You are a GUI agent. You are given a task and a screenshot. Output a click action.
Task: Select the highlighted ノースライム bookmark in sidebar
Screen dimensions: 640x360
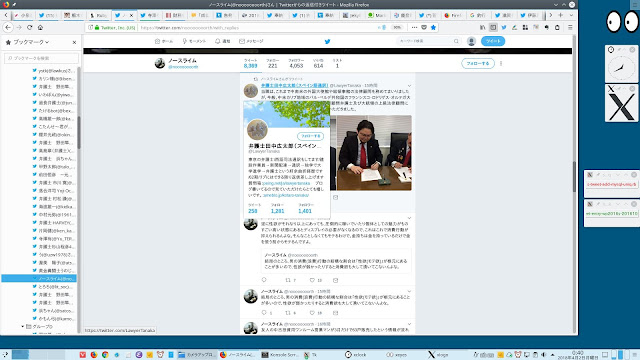(x=39, y=278)
